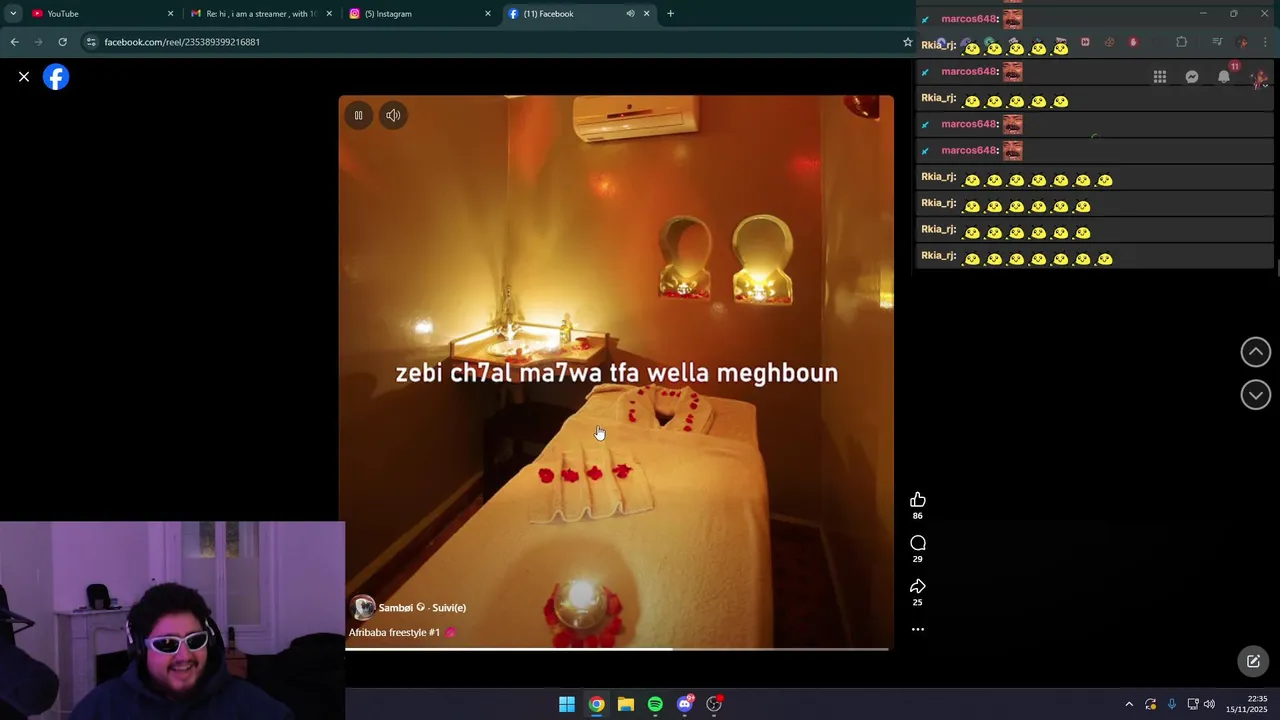Open the reel's comments

918,543
